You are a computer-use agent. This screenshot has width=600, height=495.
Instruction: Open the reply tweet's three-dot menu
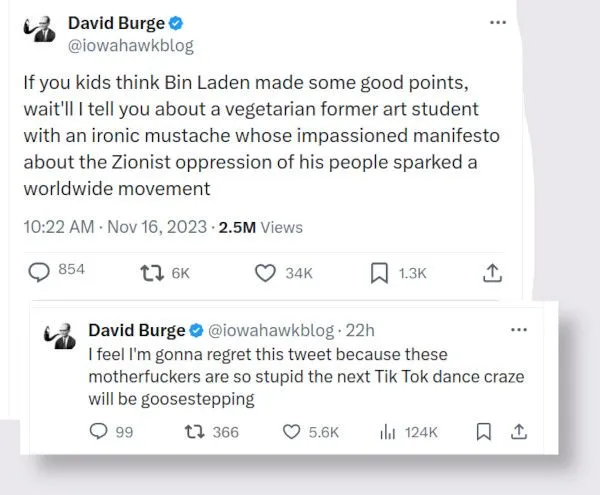click(x=518, y=330)
